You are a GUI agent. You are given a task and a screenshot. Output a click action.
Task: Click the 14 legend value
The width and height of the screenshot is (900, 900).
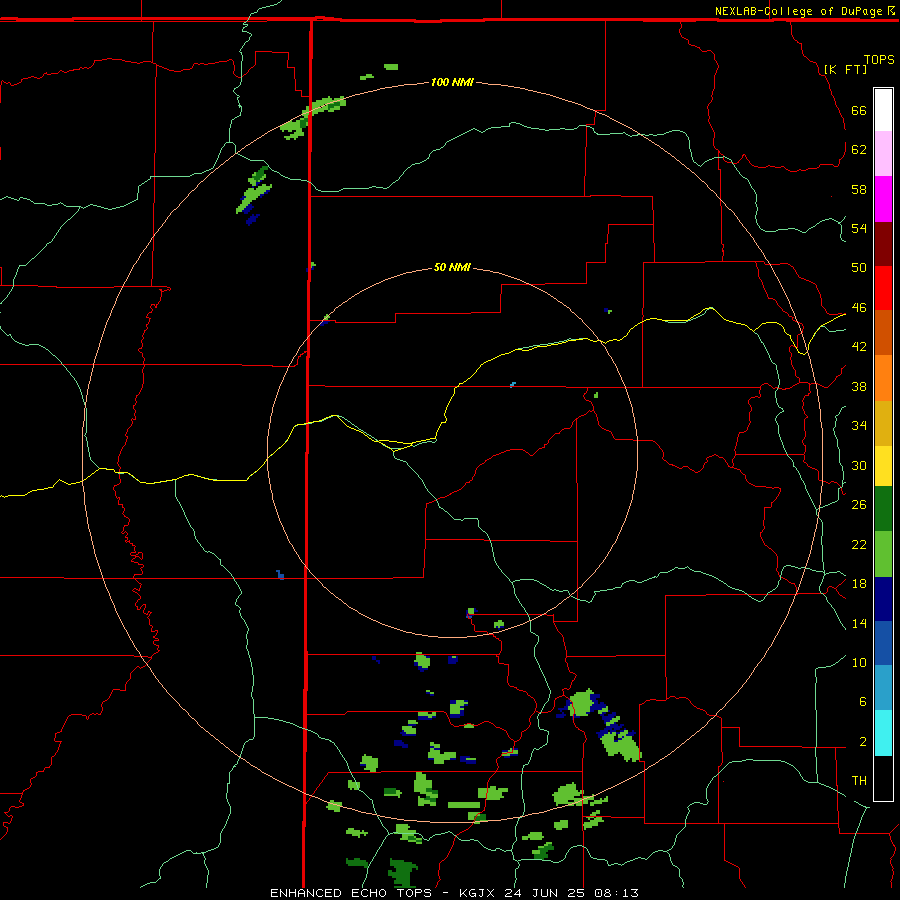(x=859, y=623)
